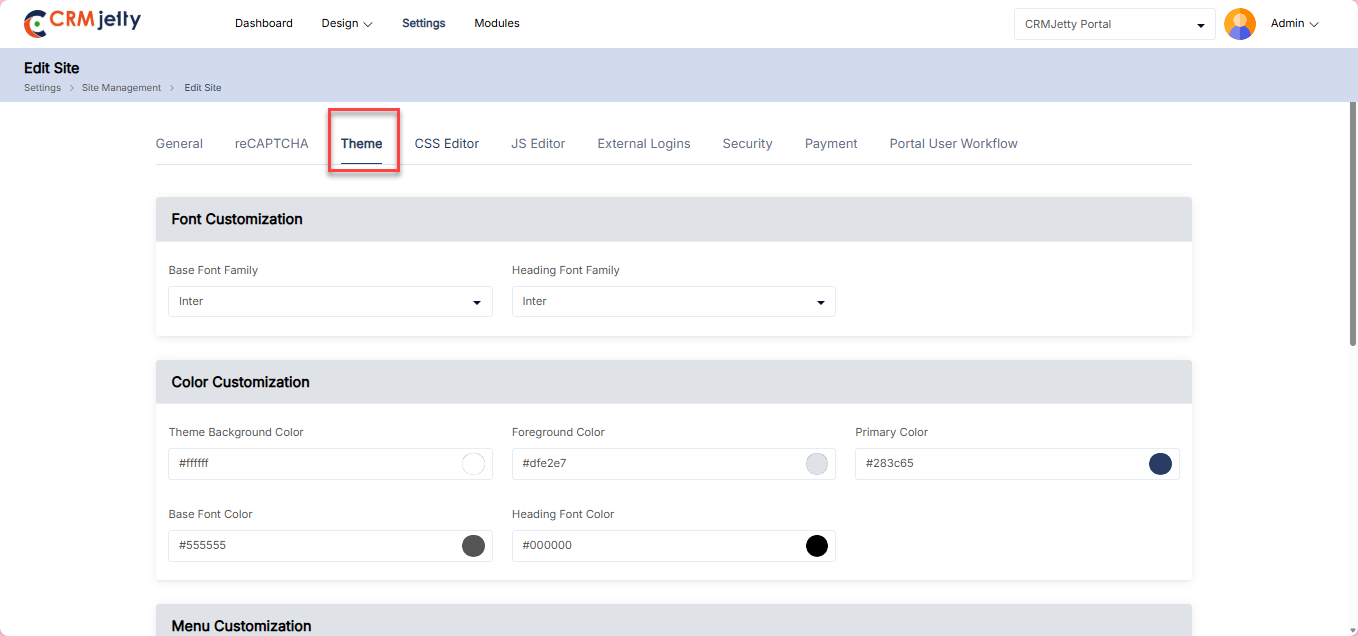Viewport: 1358px width, 636px height.
Task: Click the Heading Font Color black swatch
Action: (x=817, y=546)
